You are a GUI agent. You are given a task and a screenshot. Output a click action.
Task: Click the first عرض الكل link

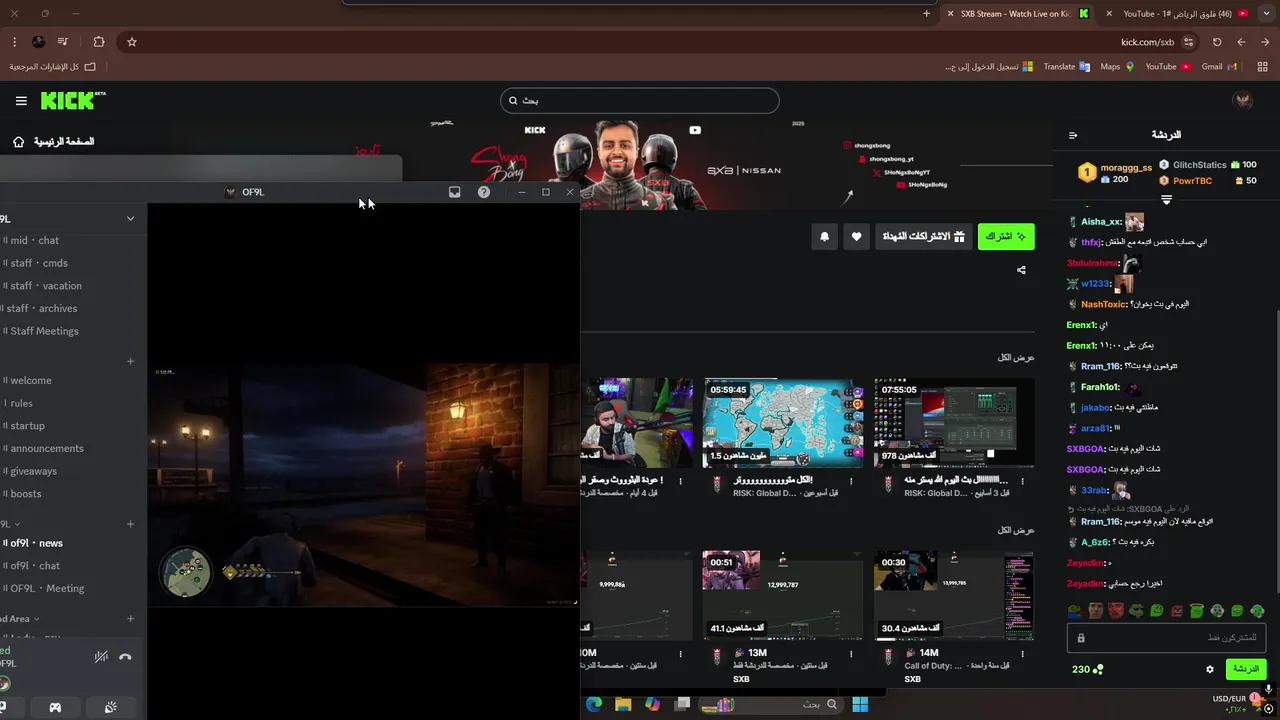pos(1016,357)
